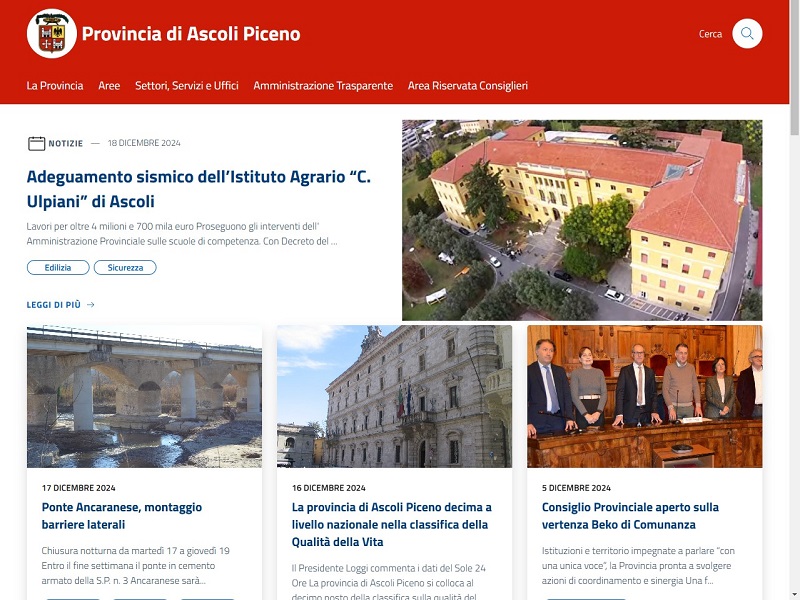
Task: Click the council members group photo
Action: (644, 396)
